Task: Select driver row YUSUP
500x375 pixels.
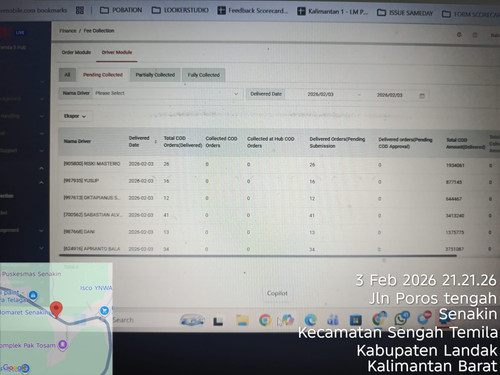Action: coord(81,181)
